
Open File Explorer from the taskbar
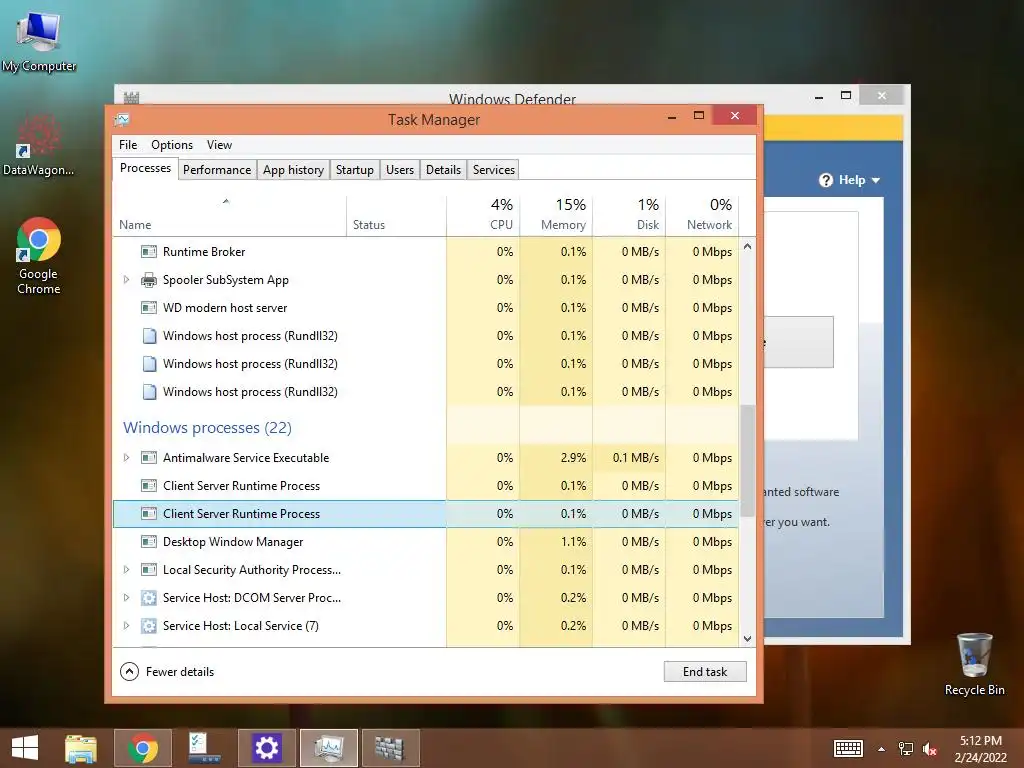[81, 748]
